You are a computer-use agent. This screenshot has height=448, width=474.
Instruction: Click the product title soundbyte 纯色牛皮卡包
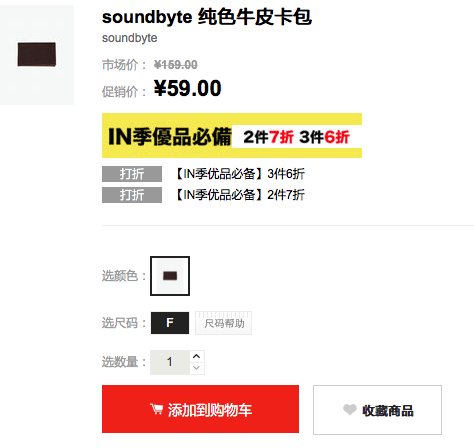coord(207,17)
